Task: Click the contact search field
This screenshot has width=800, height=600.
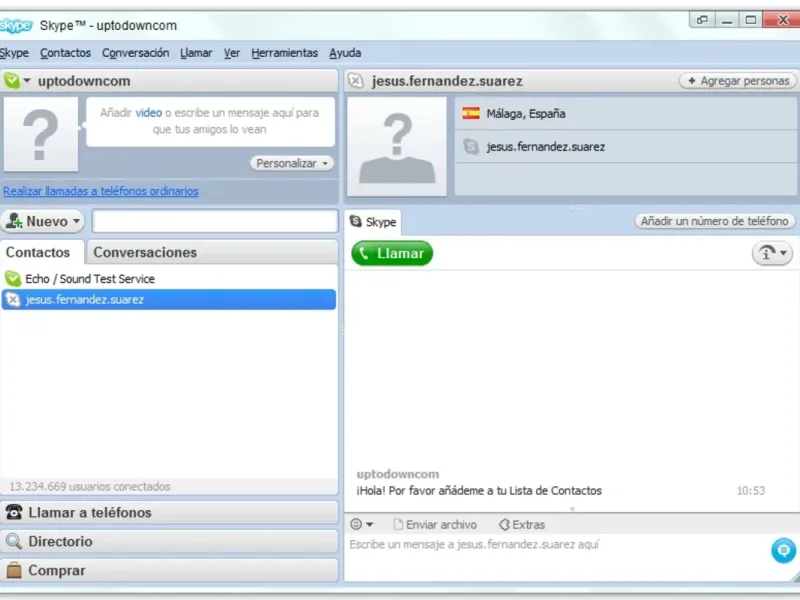Action: coord(215,221)
